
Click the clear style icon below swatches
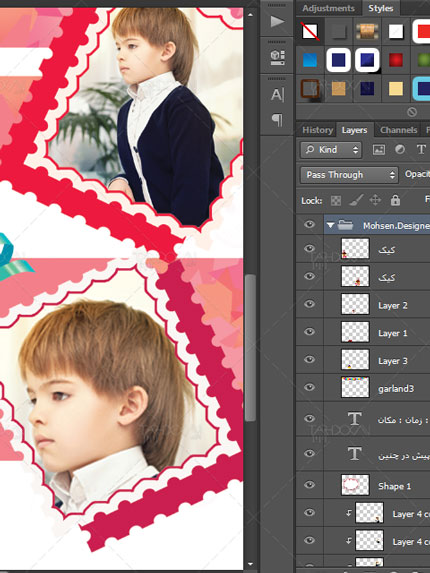pos(412,111)
